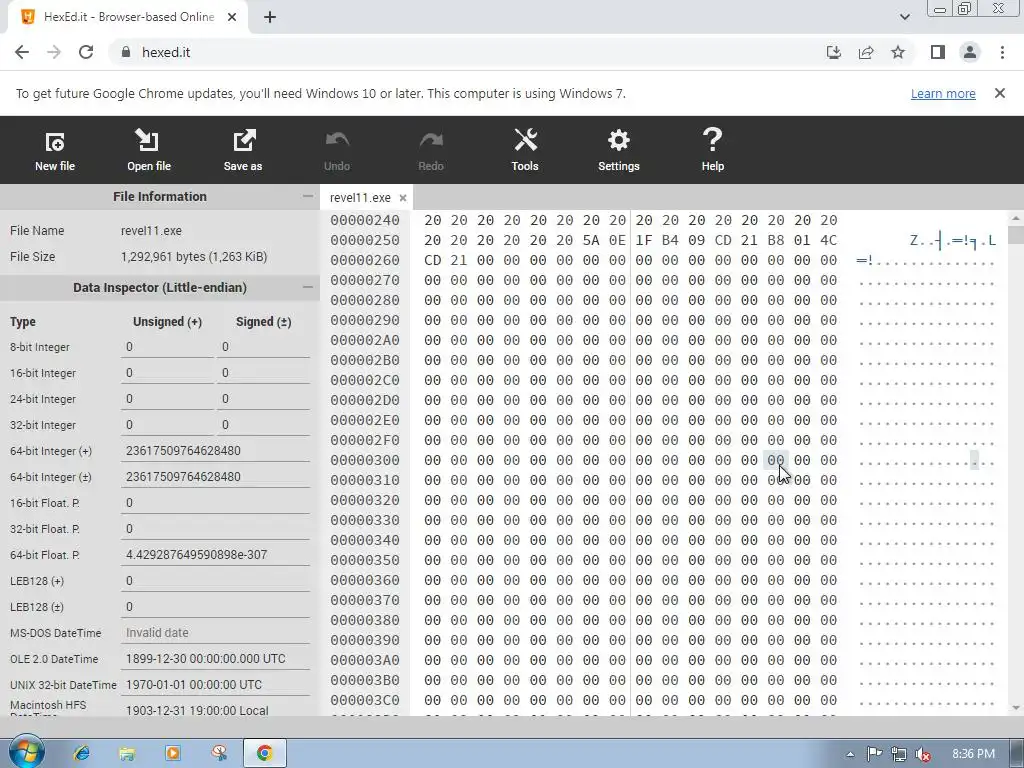Viewport: 1024px width, 768px height.
Task: Click the site lock icon
Action: pos(126,52)
